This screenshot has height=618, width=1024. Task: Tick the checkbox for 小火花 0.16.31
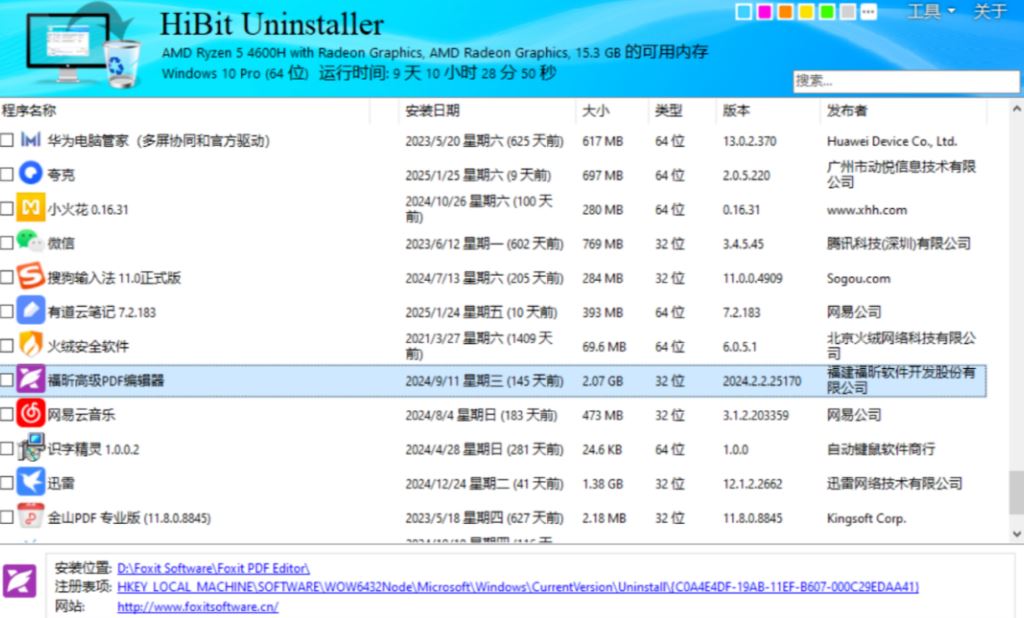coord(8,209)
